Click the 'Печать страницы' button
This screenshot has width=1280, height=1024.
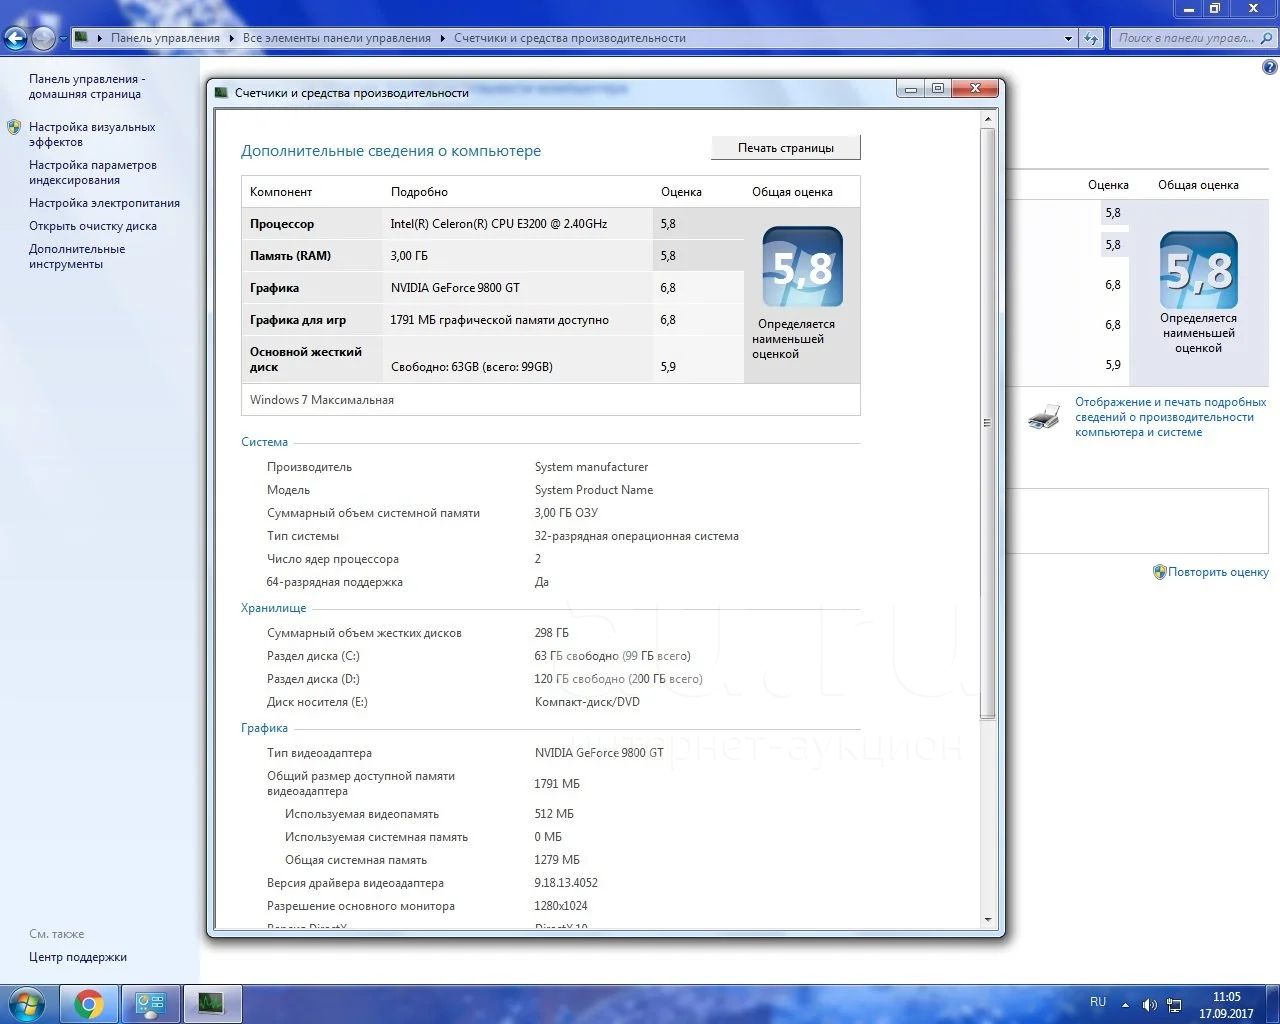tap(786, 148)
